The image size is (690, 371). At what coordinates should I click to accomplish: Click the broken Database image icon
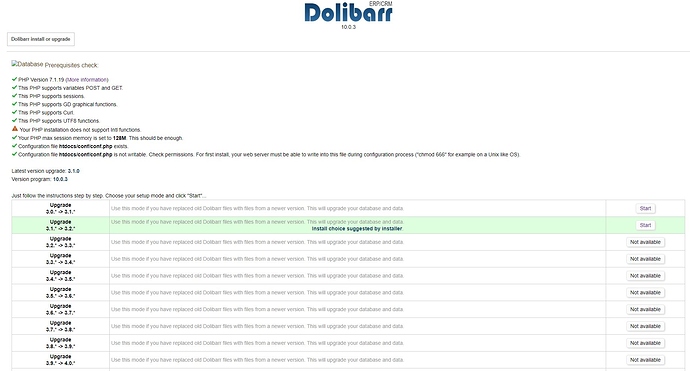tap(27, 64)
